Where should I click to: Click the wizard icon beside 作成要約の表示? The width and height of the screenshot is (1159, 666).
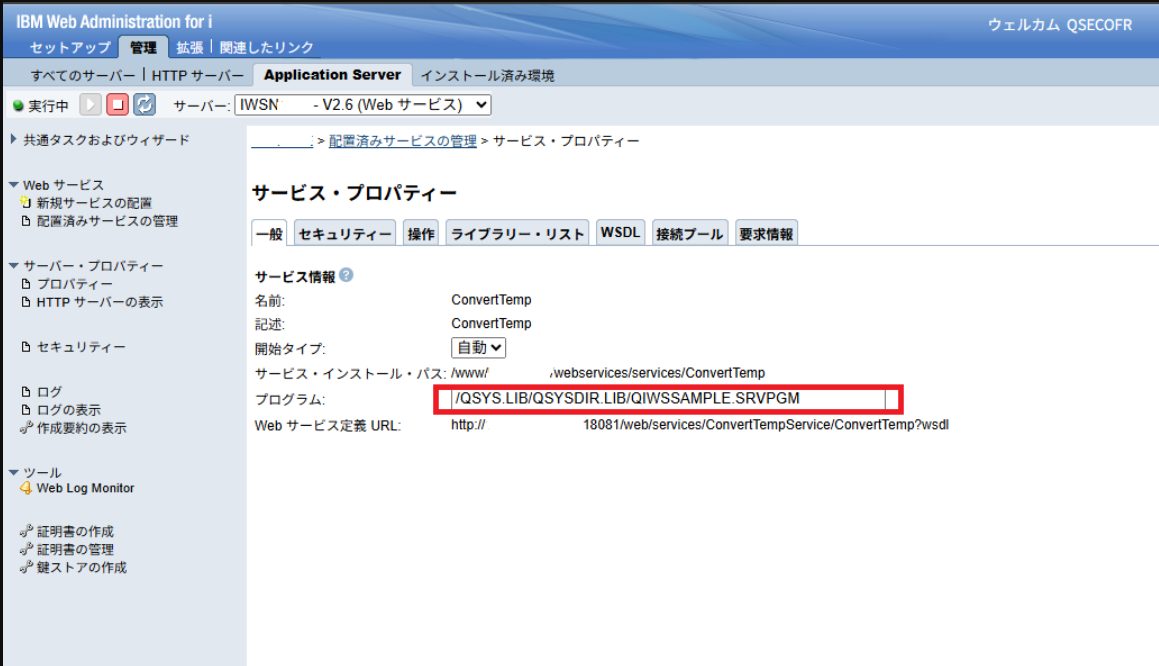tap(26, 427)
